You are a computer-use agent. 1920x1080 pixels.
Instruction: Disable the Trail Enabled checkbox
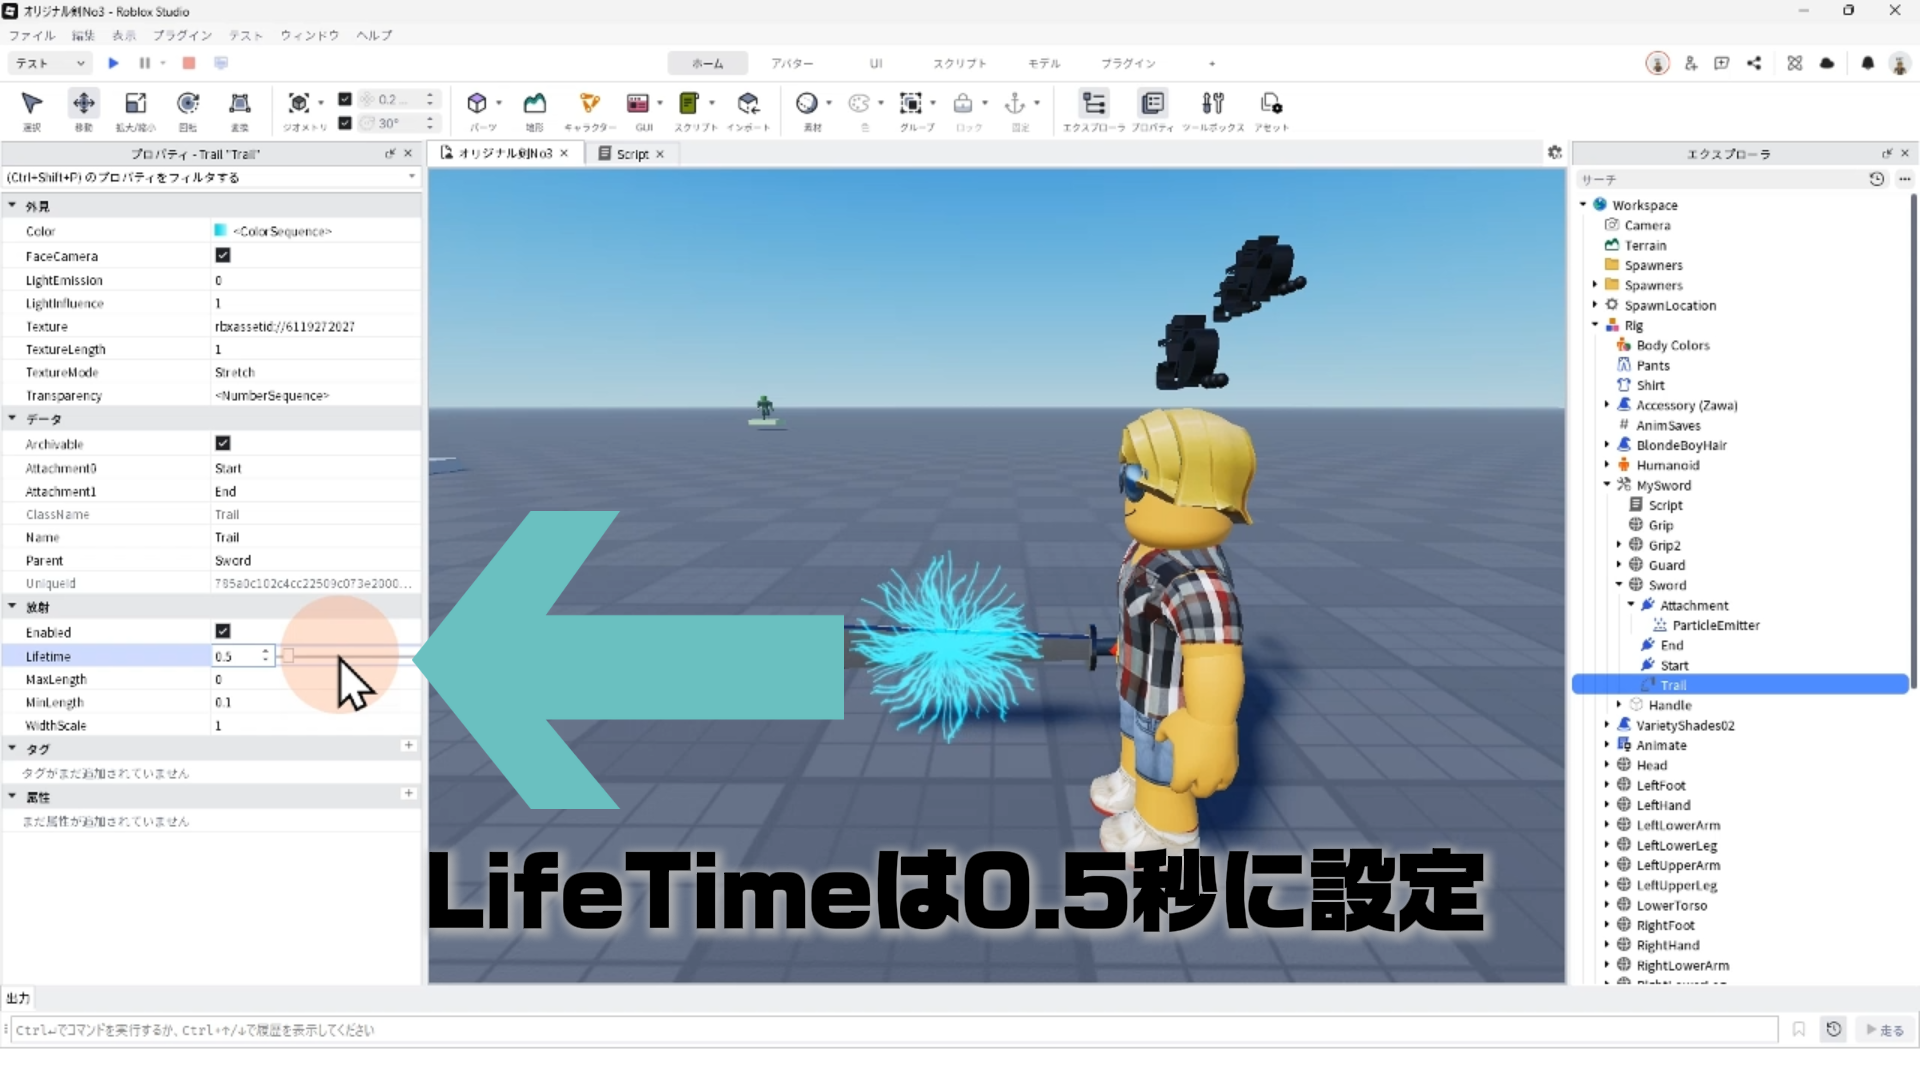point(223,631)
